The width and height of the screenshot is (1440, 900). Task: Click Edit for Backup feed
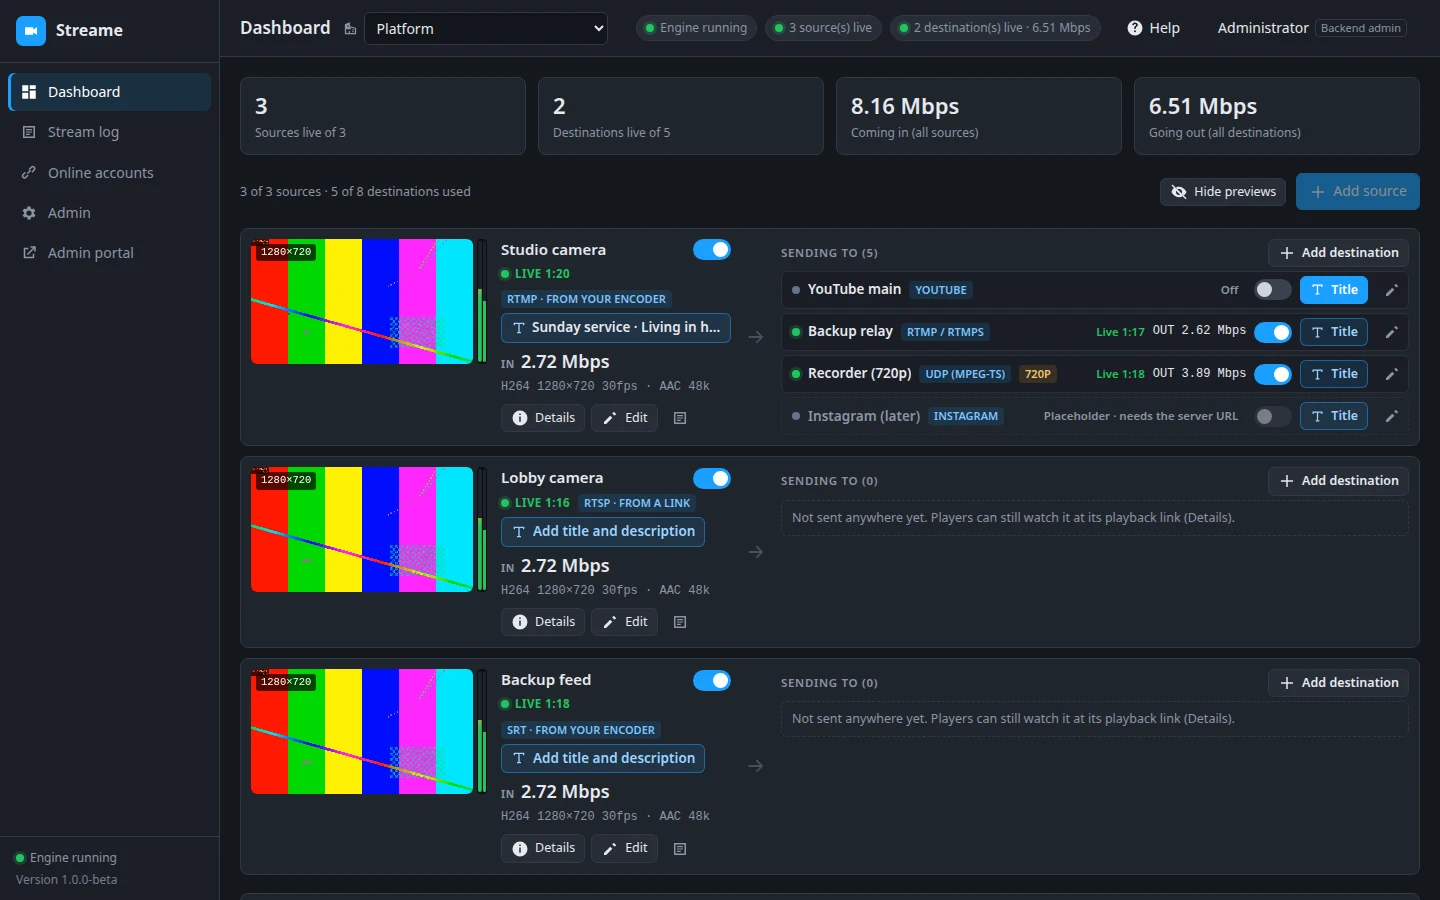[x=625, y=848]
